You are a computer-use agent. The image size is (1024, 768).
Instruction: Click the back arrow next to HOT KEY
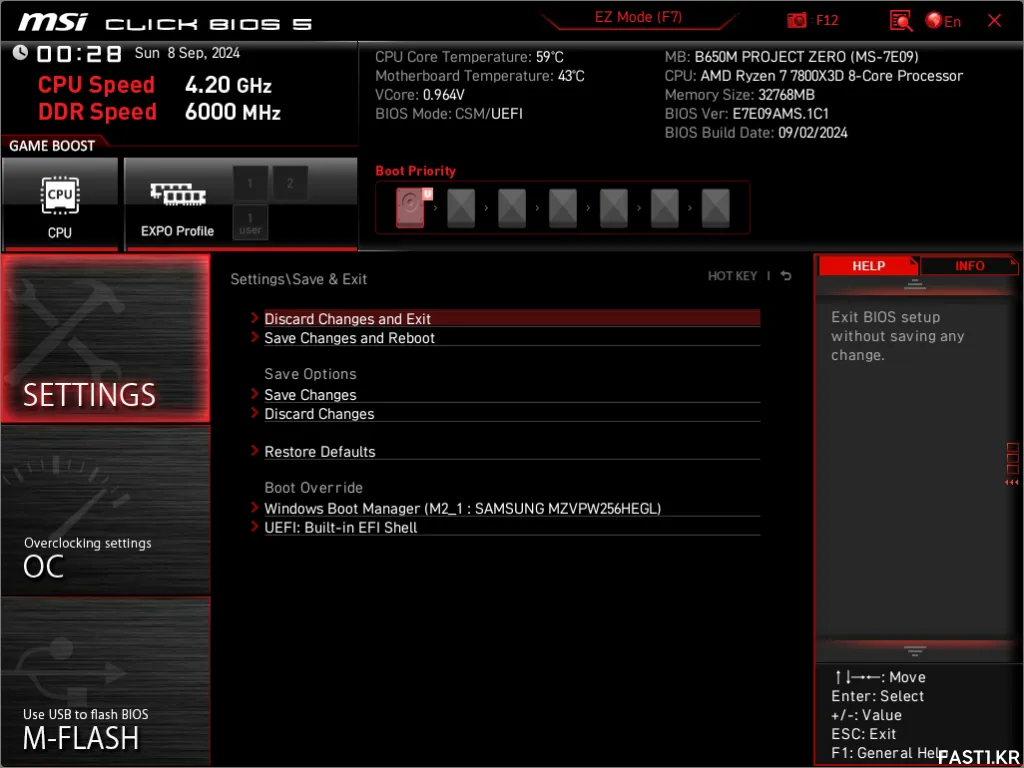(x=786, y=276)
